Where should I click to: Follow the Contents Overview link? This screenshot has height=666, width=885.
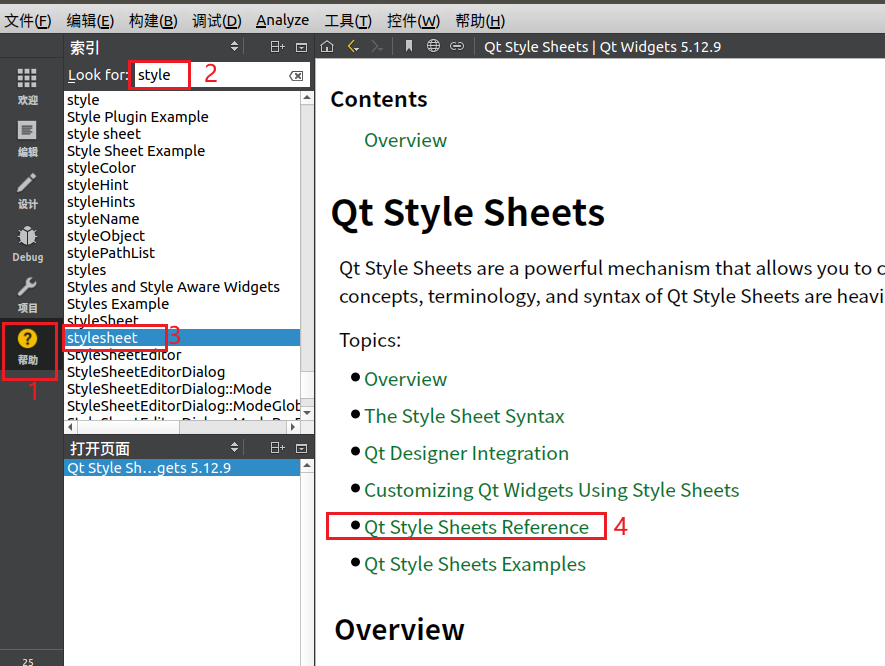point(405,140)
